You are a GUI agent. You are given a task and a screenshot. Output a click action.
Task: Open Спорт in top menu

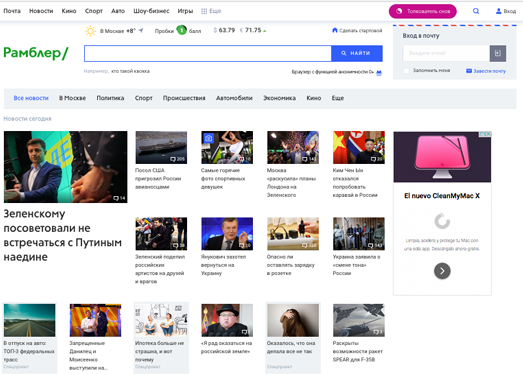pyautogui.click(x=94, y=11)
